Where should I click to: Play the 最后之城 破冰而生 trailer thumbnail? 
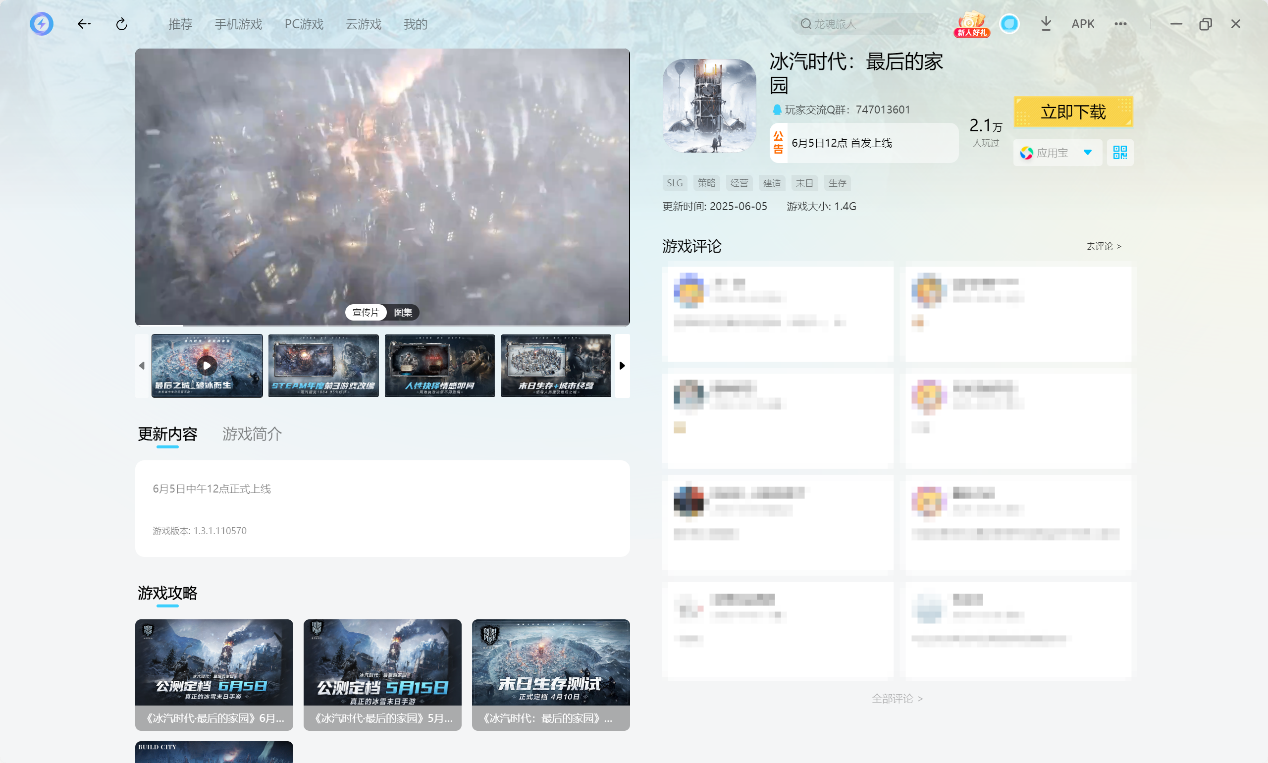[x=207, y=366]
